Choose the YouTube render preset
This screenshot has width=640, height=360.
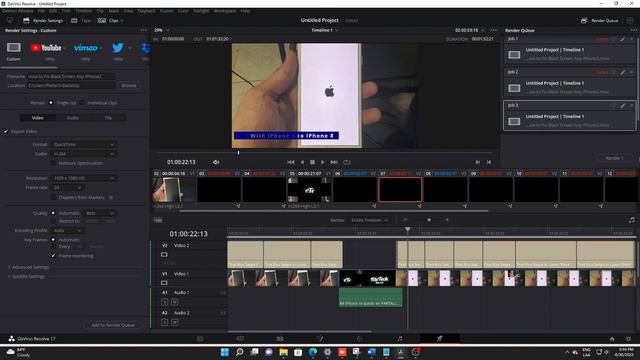click(46, 48)
